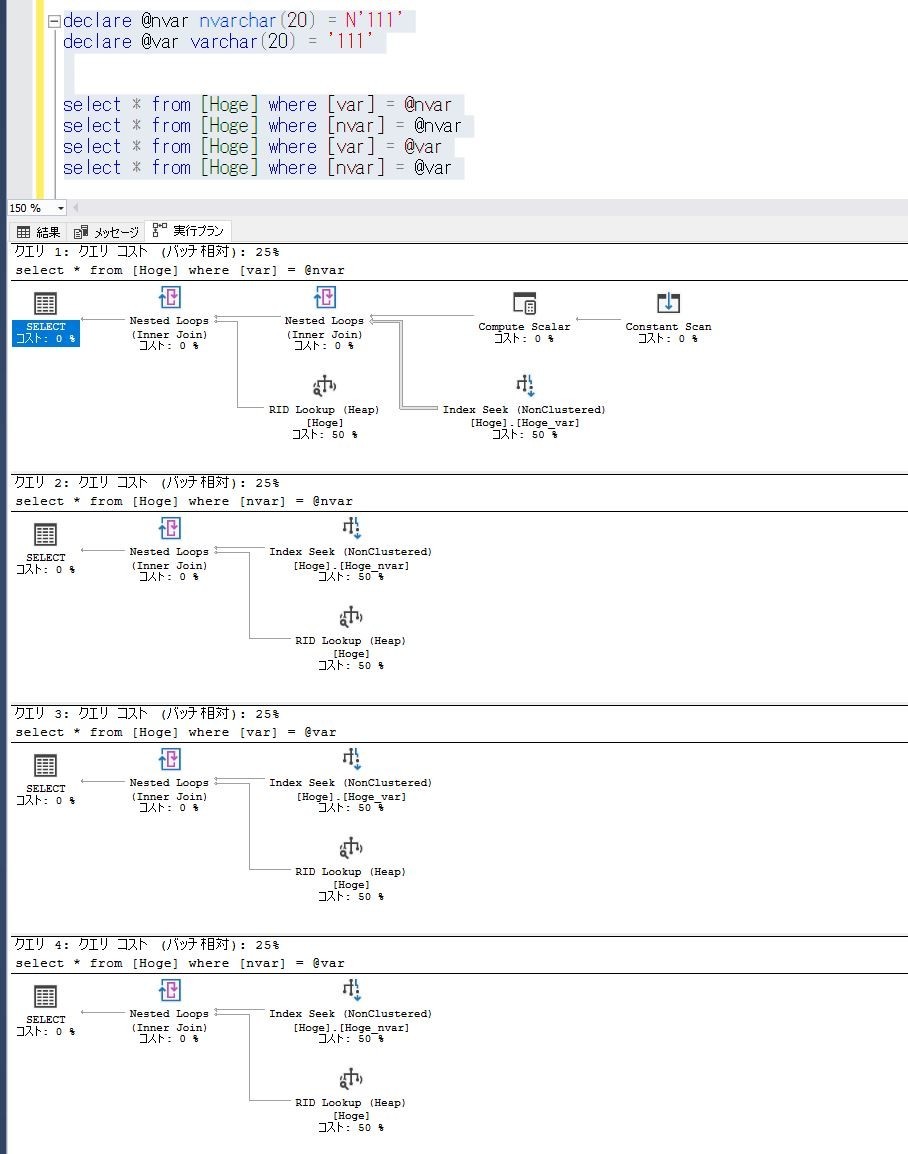This screenshot has height=1154, width=908.
Task: Open the 150 % zoom dropdown
Action: coord(60,208)
